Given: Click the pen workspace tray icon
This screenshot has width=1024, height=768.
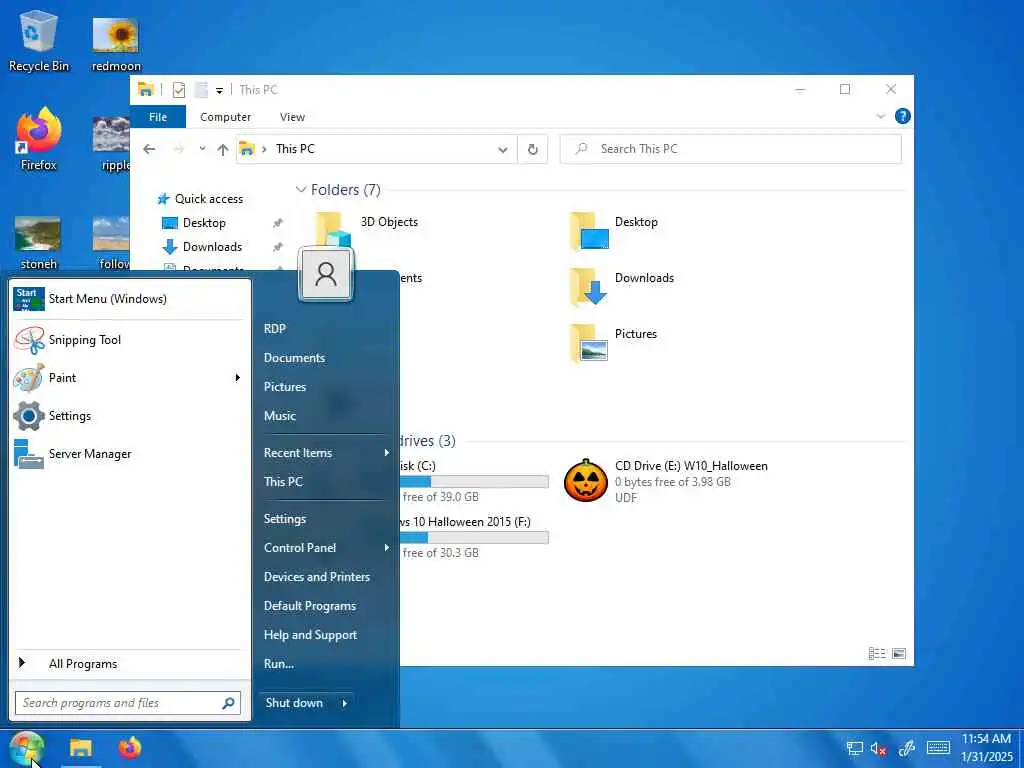Looking at the screenshot, I should 906,748.
